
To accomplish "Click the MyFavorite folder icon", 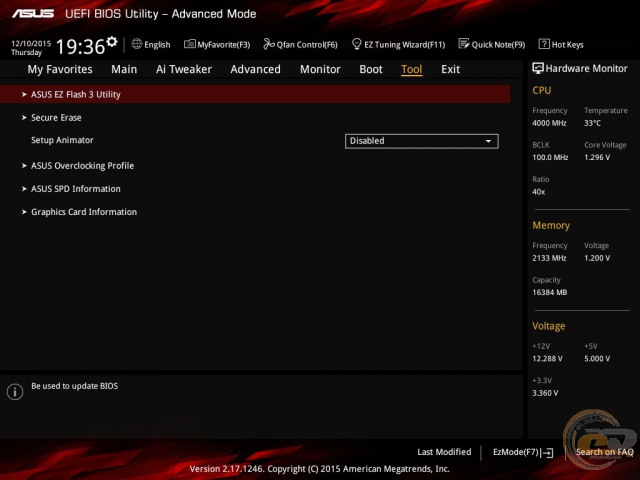I will tap(189, 44).
